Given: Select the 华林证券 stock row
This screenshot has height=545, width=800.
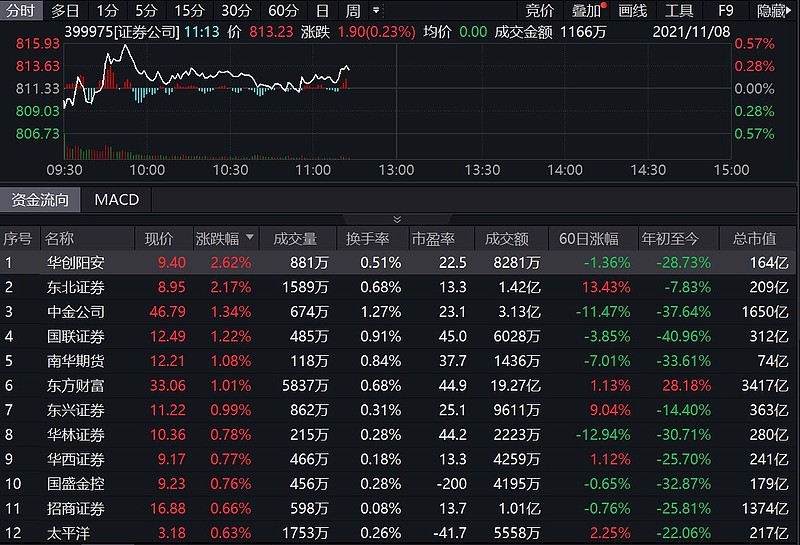Looking at the screenshot, I should tap(398, 435).
